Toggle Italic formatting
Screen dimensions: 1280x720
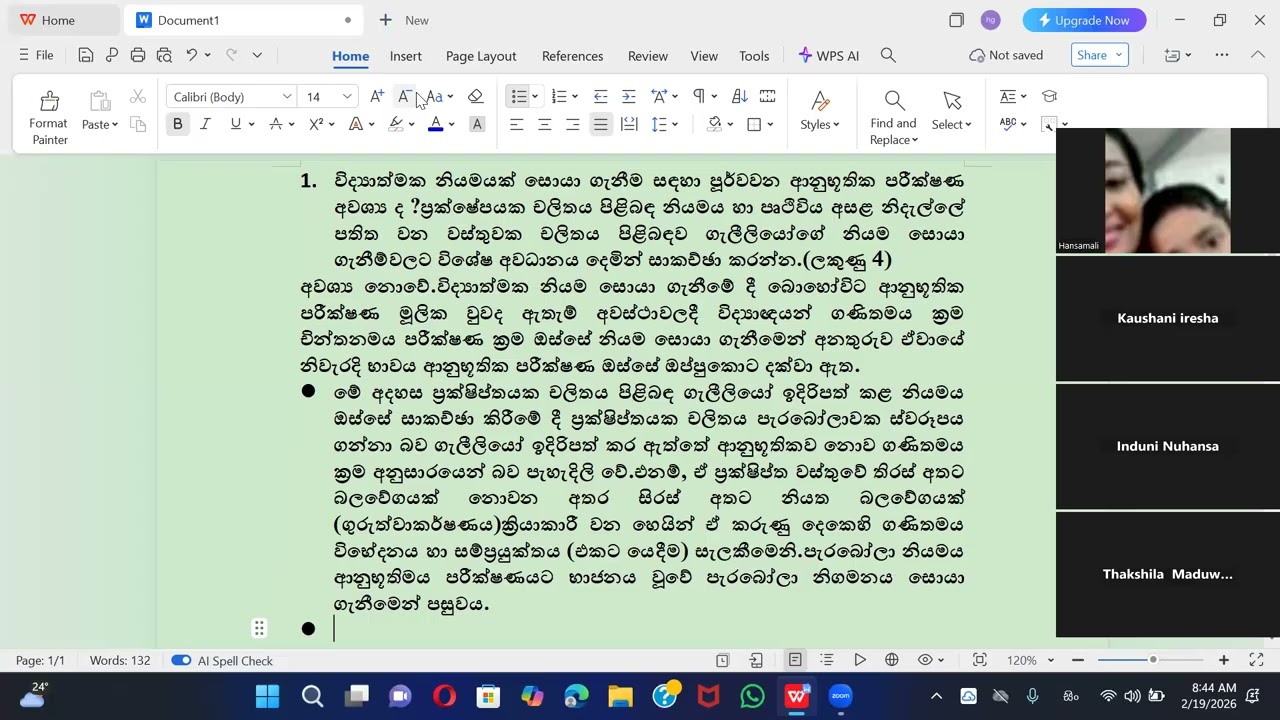coord(205,124)
